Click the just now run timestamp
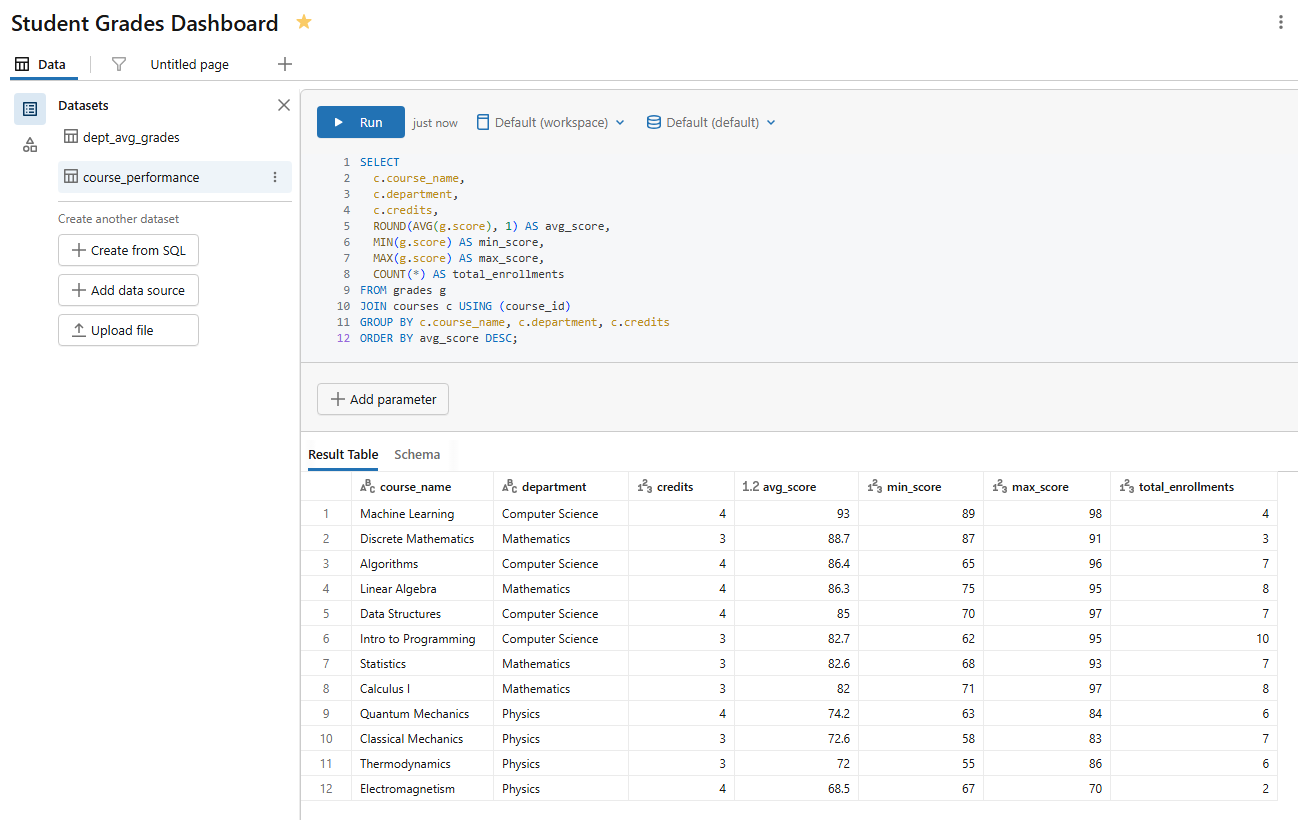1298x820 pixels. 435,123
